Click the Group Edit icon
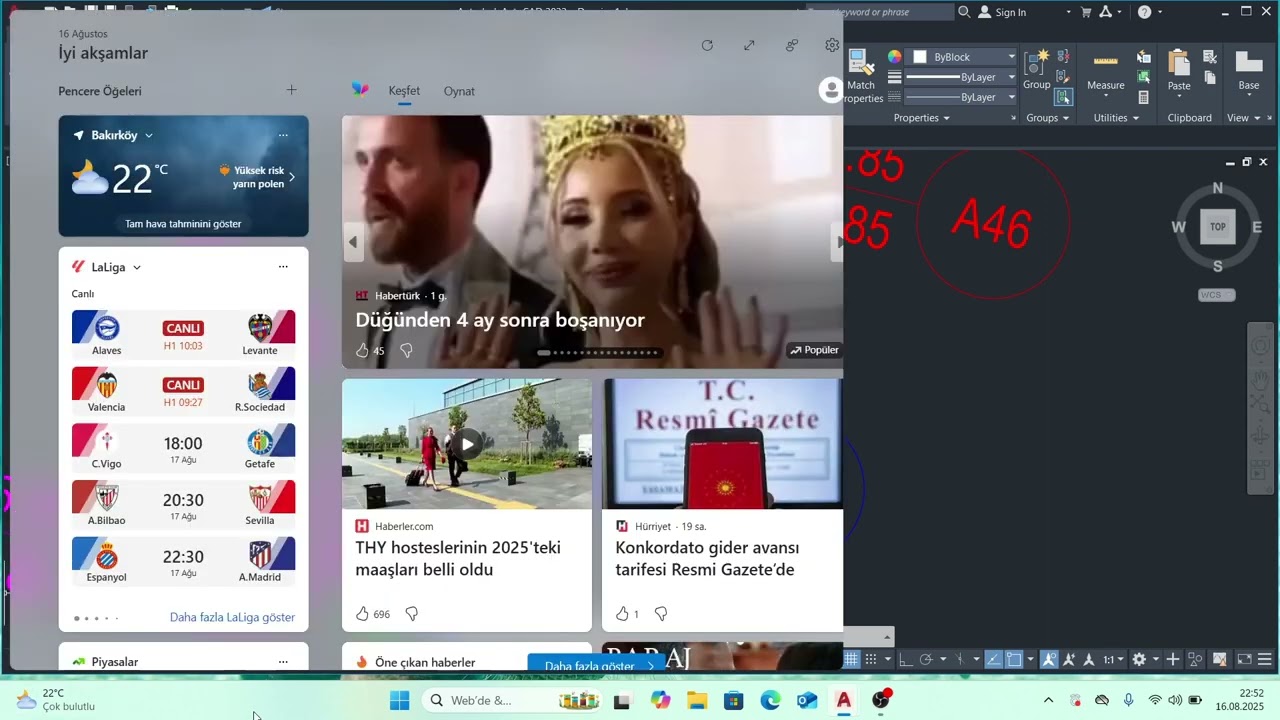Viewport: 1280px width, 720px height. (x=1063, y=77)
